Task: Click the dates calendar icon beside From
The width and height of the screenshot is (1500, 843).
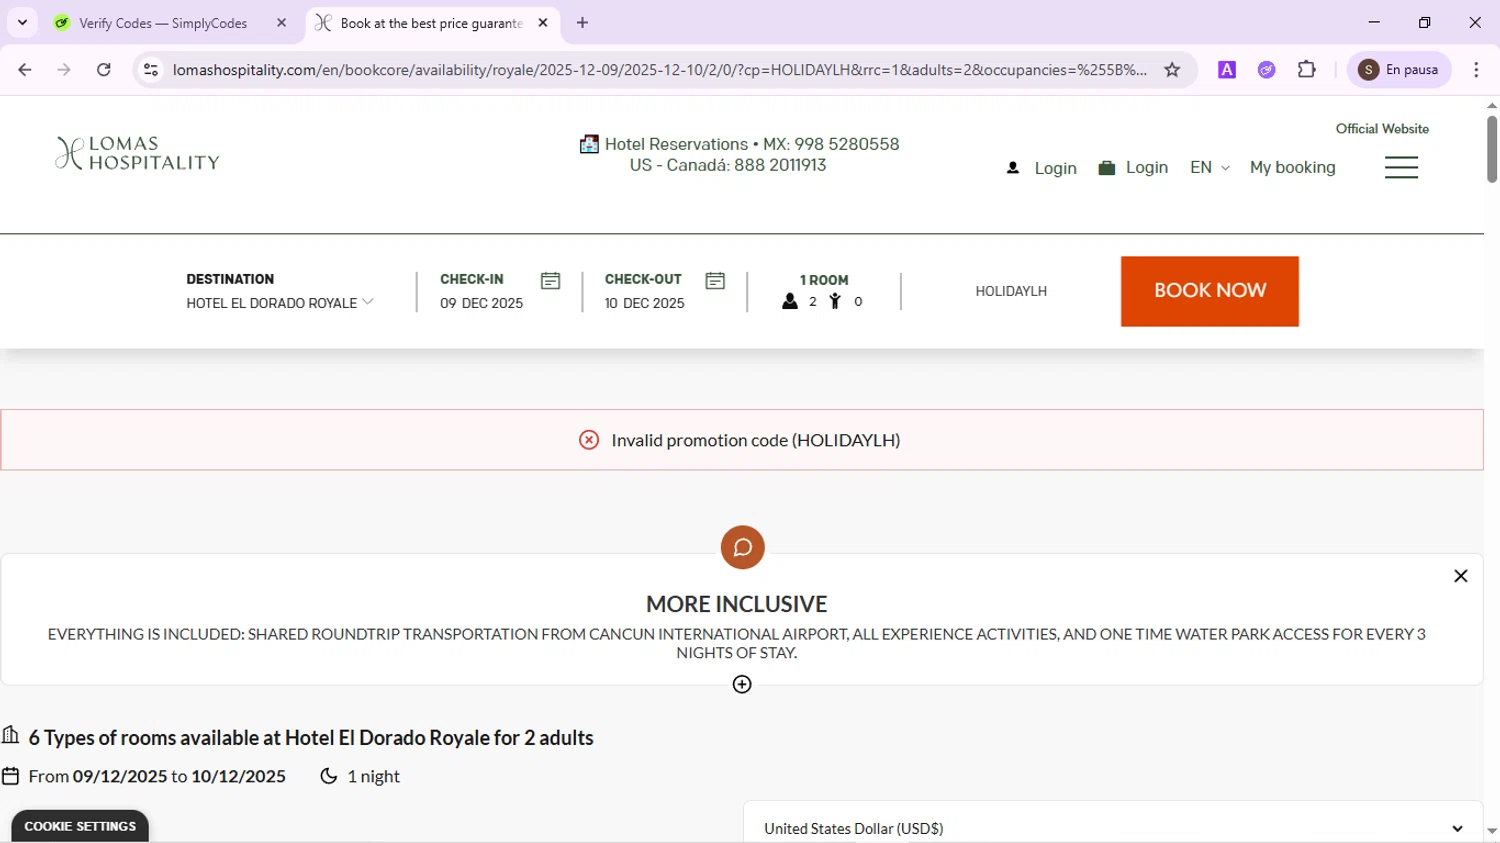Action: click(x=10, y=776)
